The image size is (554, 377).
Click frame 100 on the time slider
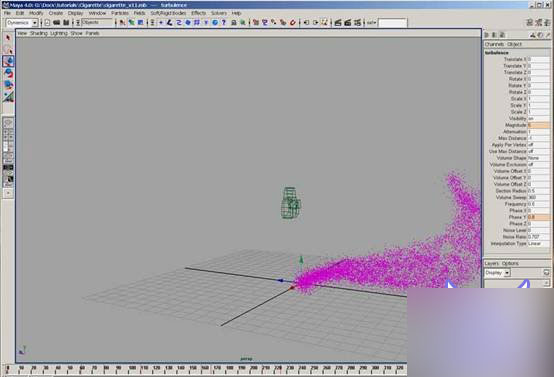click(132, 368)
